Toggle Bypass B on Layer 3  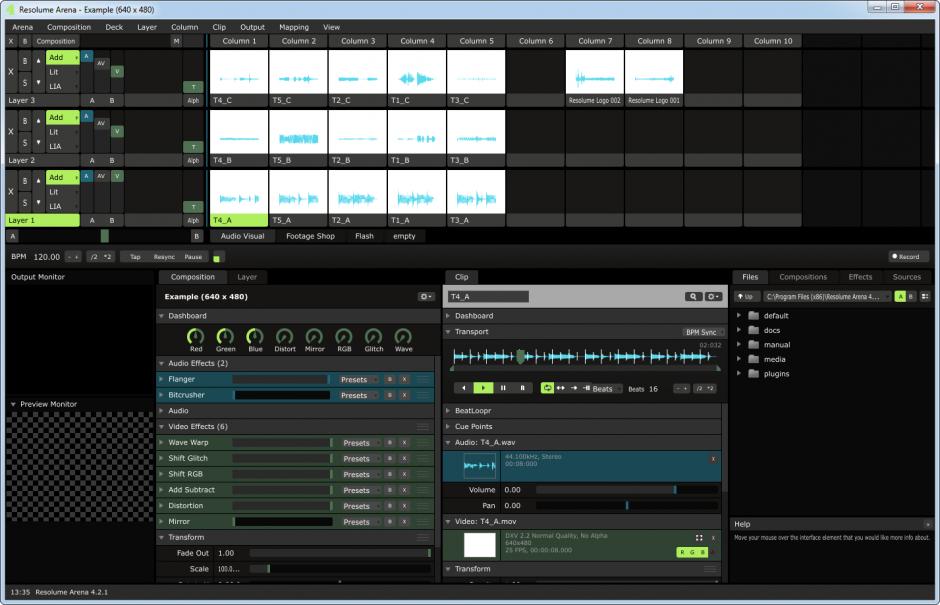tap(25, 61)
